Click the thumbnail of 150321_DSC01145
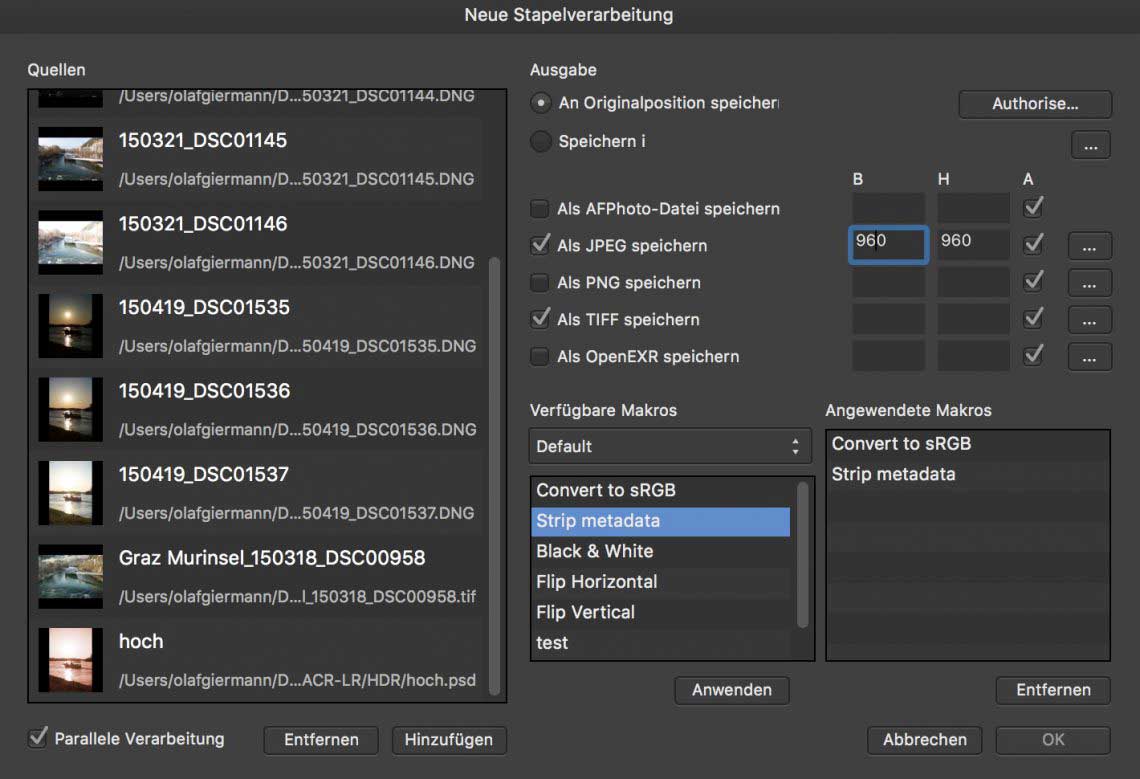Image resolution: width=1140 pixels, height=779 pixels. tap(70, 159)
